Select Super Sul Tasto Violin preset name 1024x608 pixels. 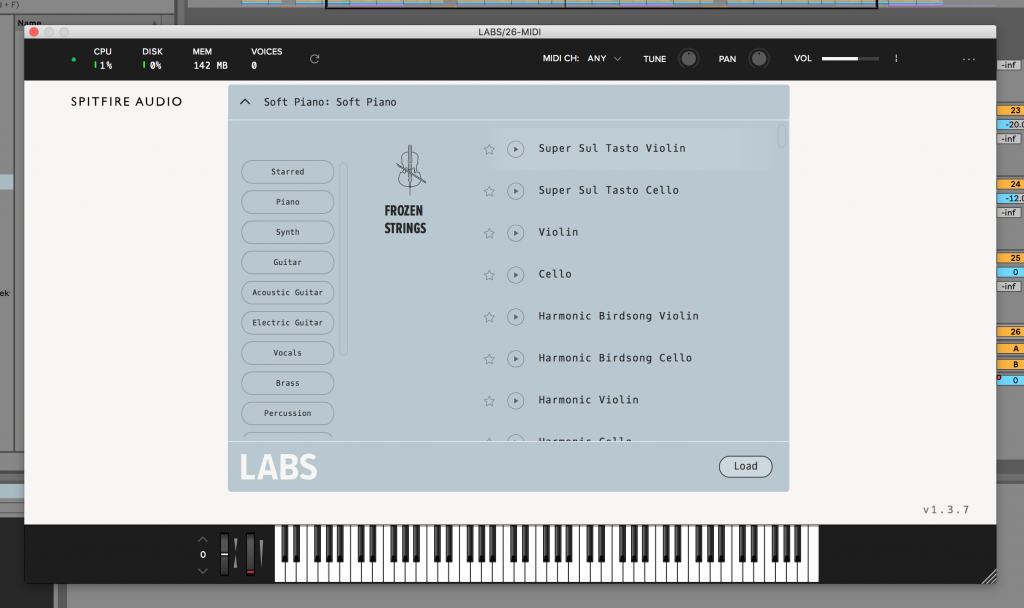[612, 148]
